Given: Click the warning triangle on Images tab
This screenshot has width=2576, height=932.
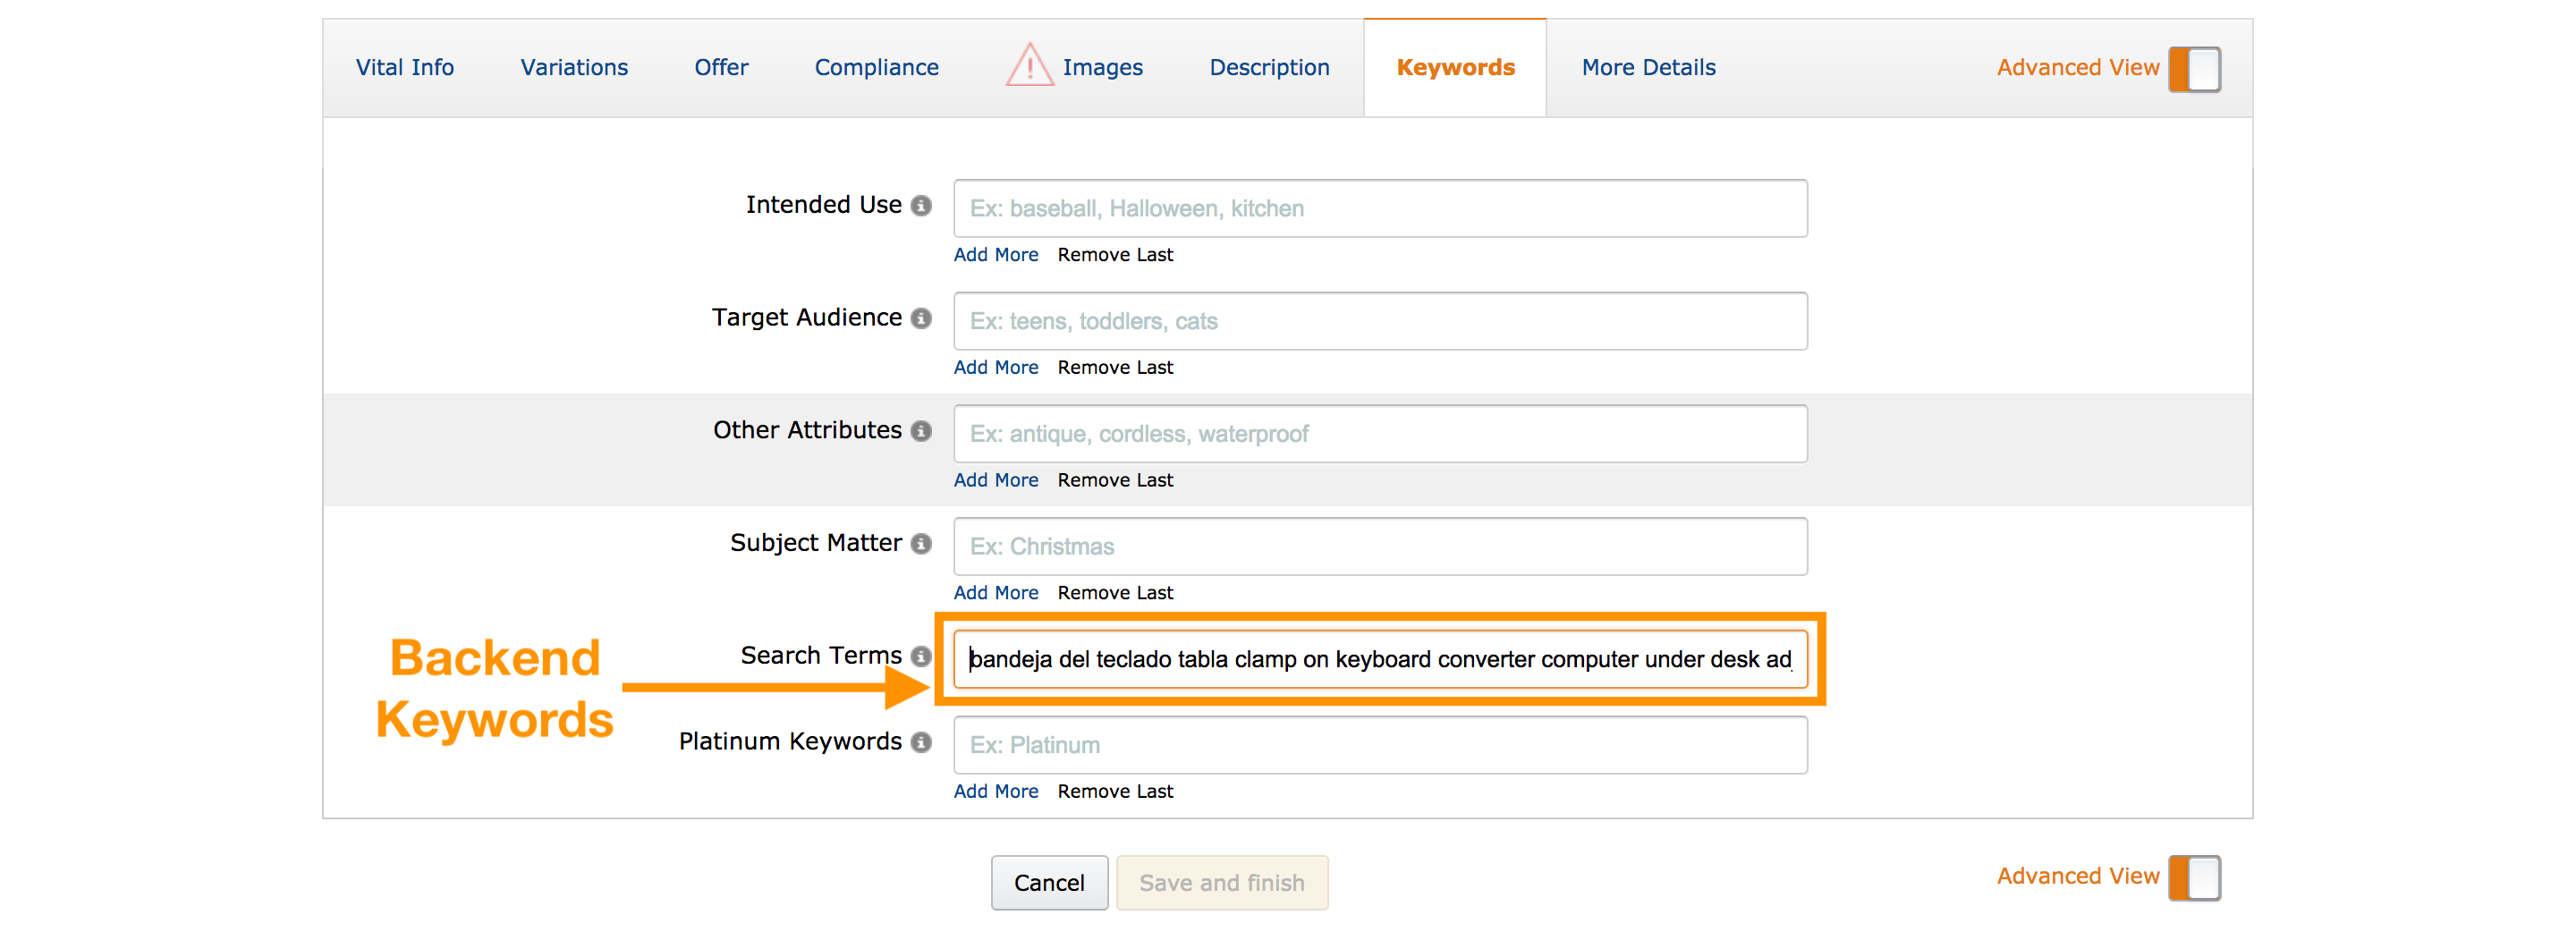Looking at the screenshot, I should 1028,67.
